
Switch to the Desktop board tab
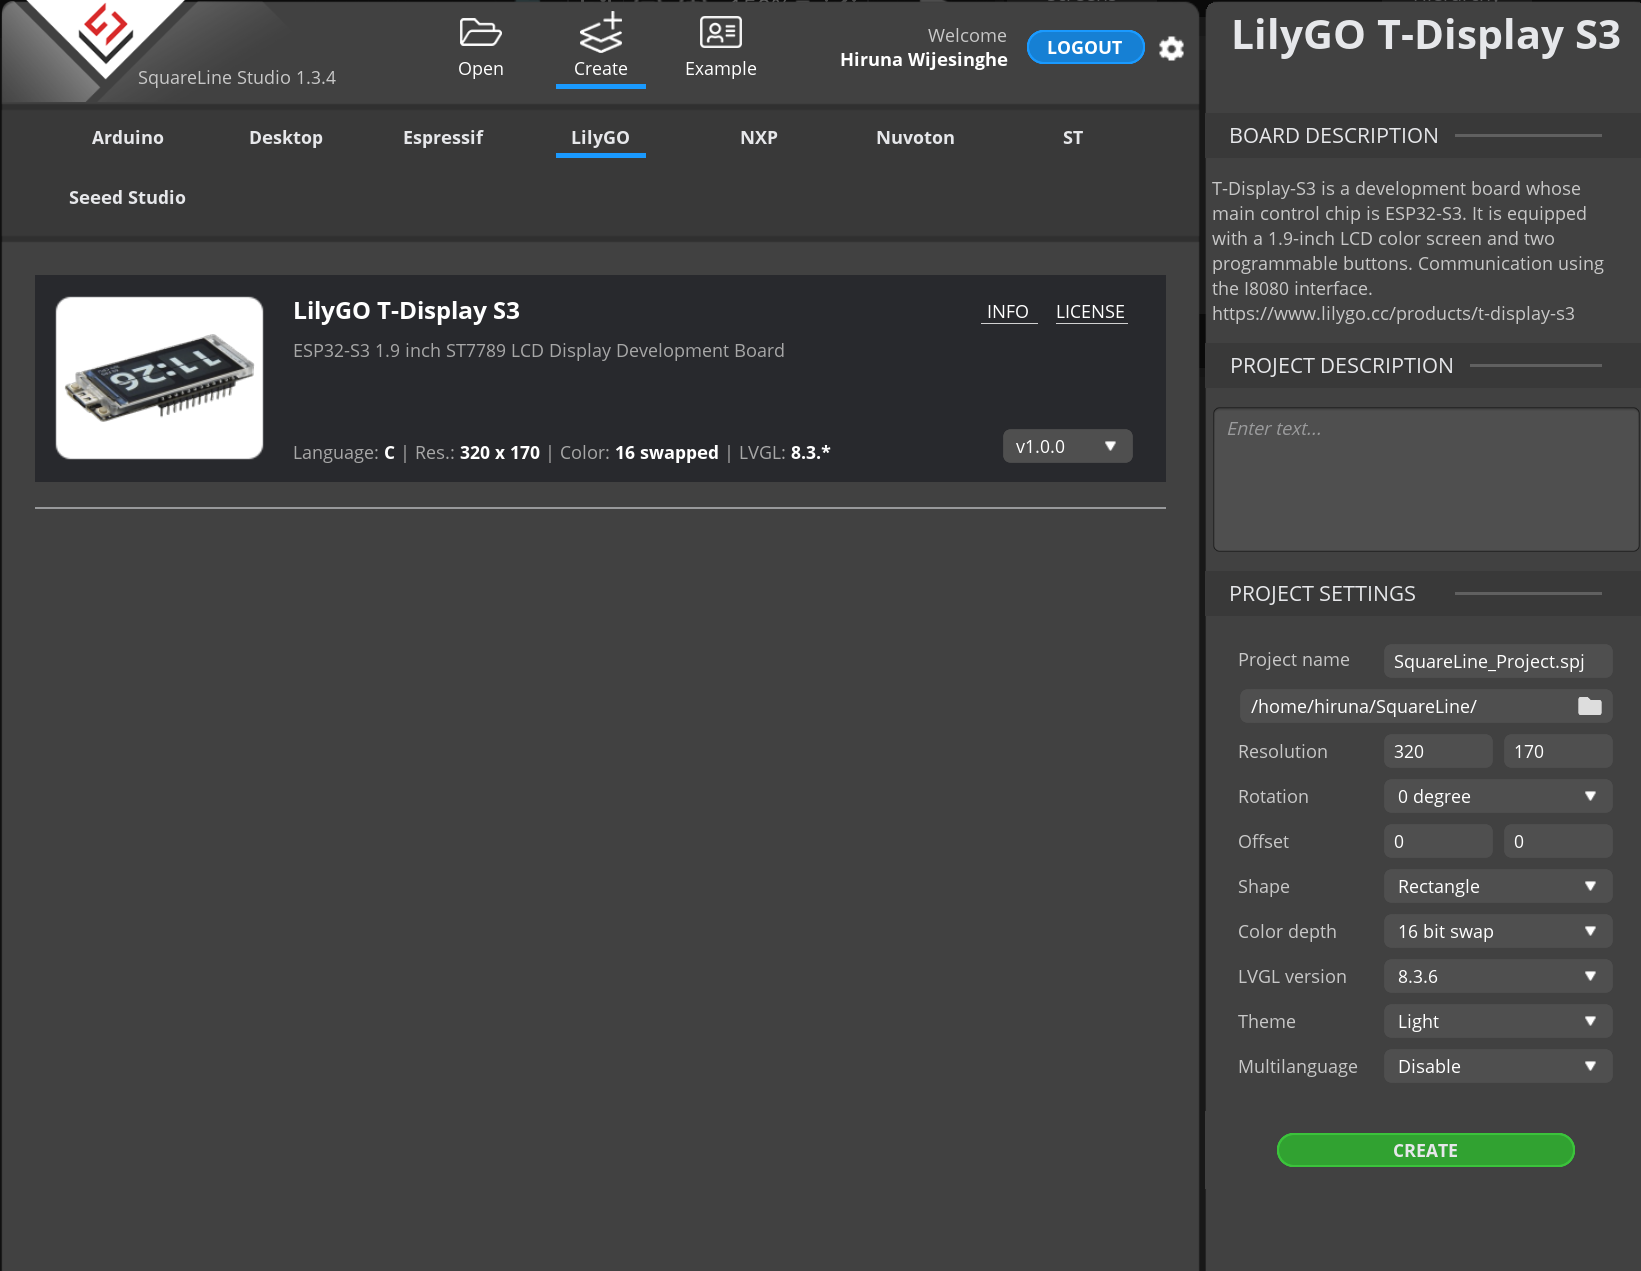286,138
